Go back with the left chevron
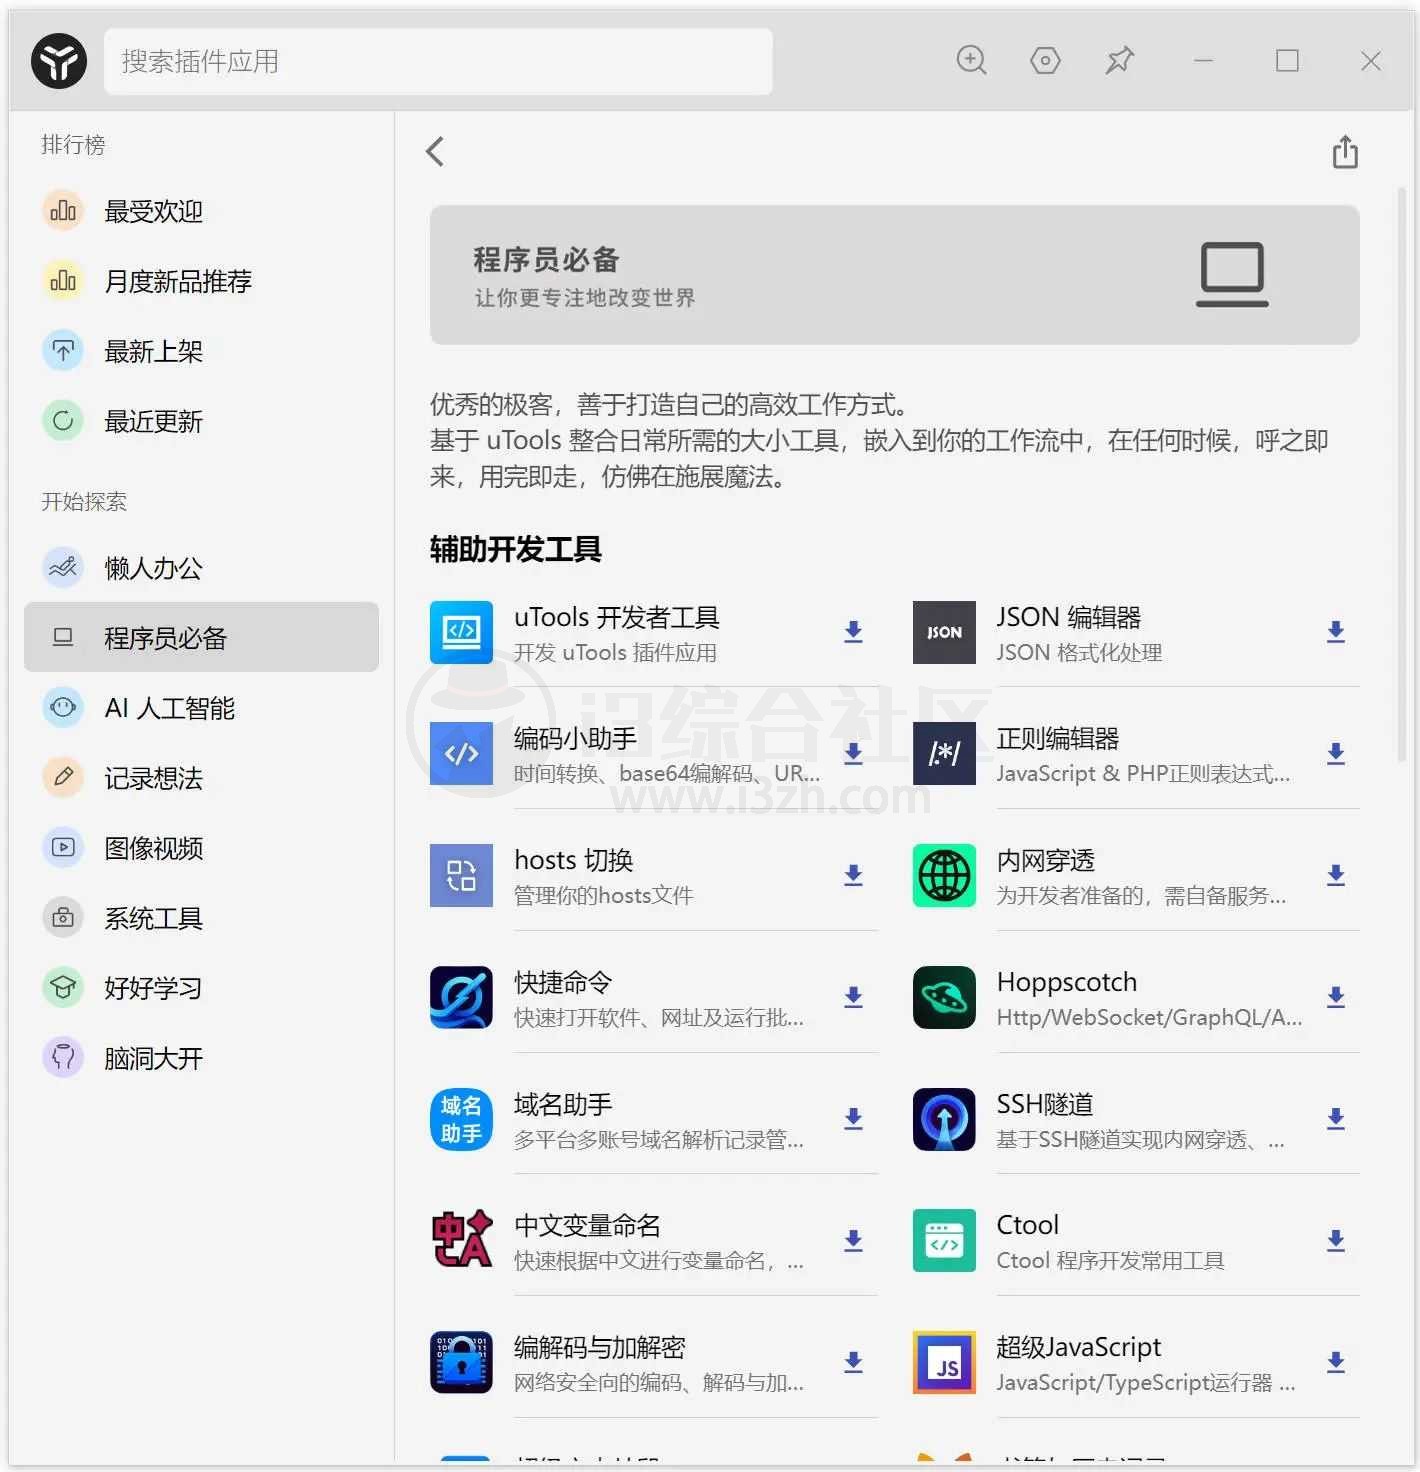This screenshot has height=1472, width=1420. [x=435, y=152]
